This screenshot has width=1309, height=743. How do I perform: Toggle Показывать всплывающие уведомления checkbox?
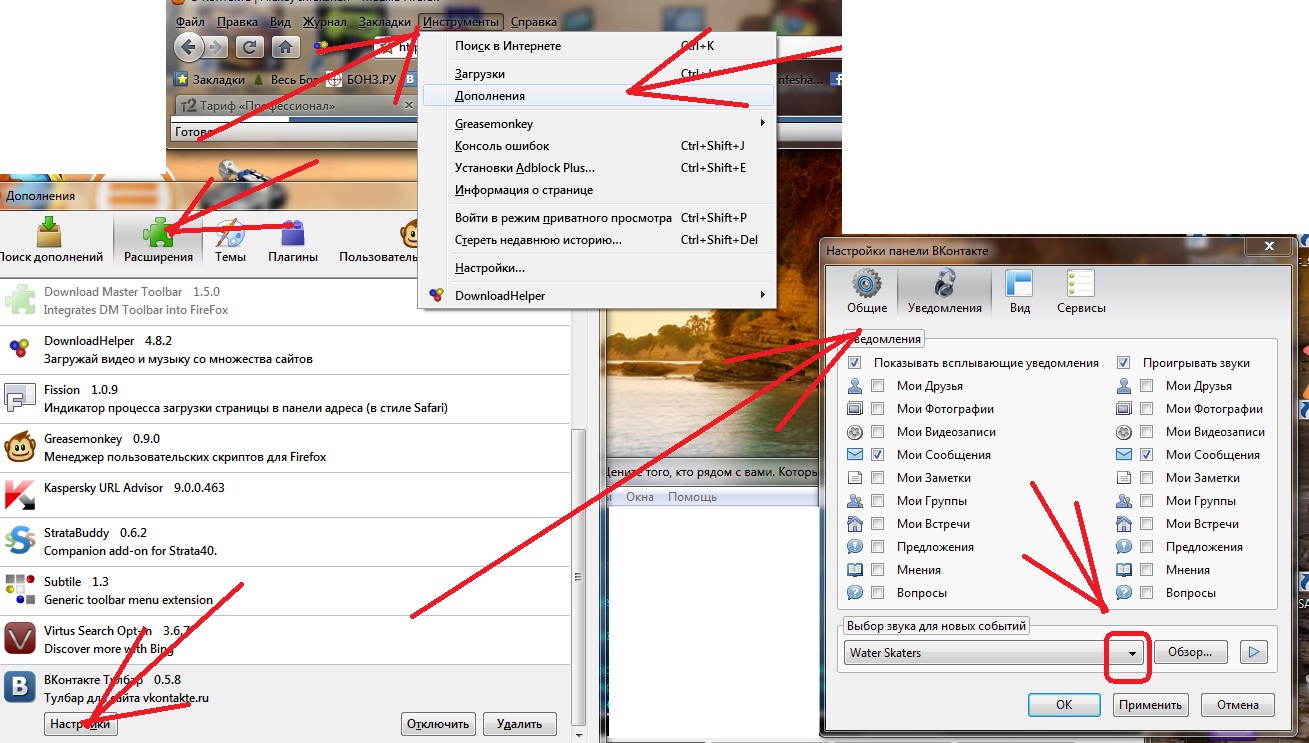pyautogui.click(x=854, y=363)
